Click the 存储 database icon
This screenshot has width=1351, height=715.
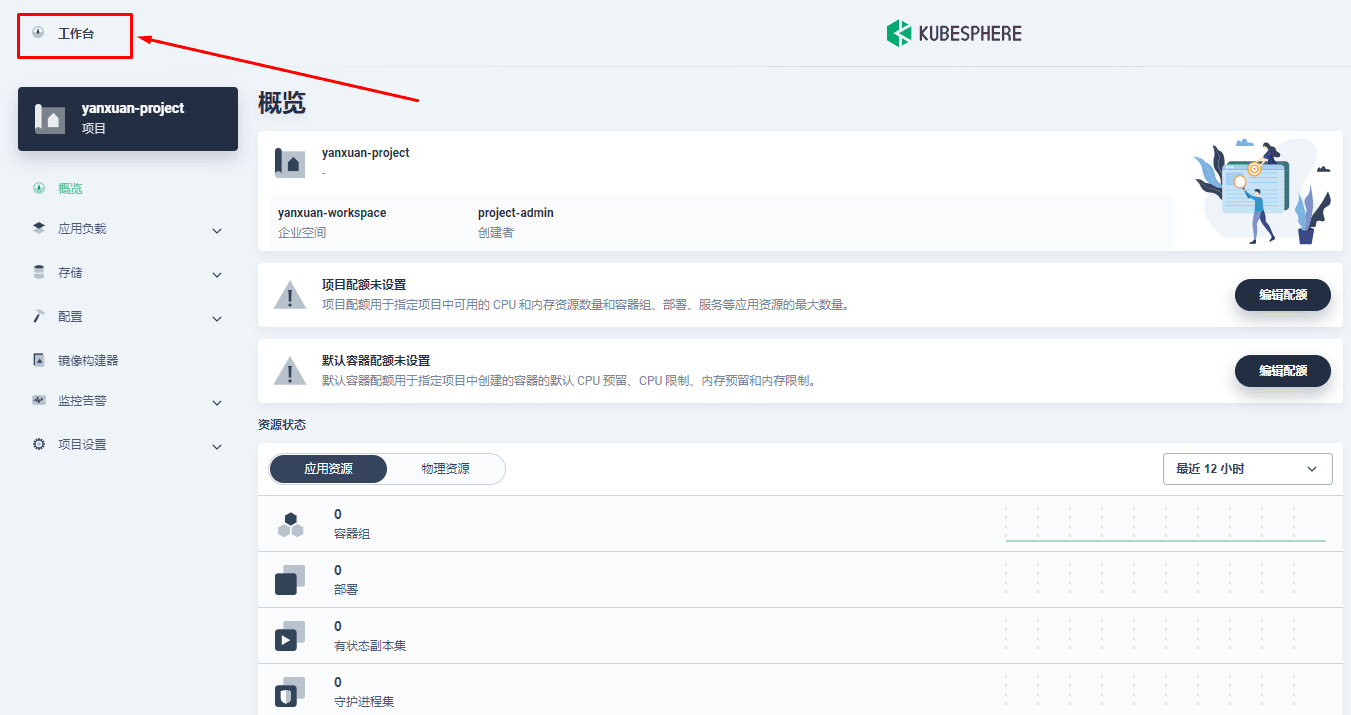39,272
